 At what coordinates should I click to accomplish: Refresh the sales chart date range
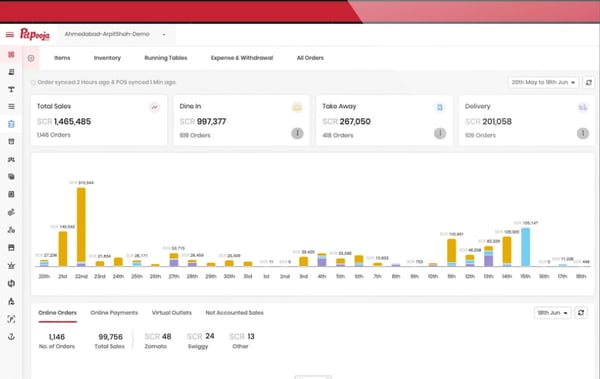(x=589, y=82)
